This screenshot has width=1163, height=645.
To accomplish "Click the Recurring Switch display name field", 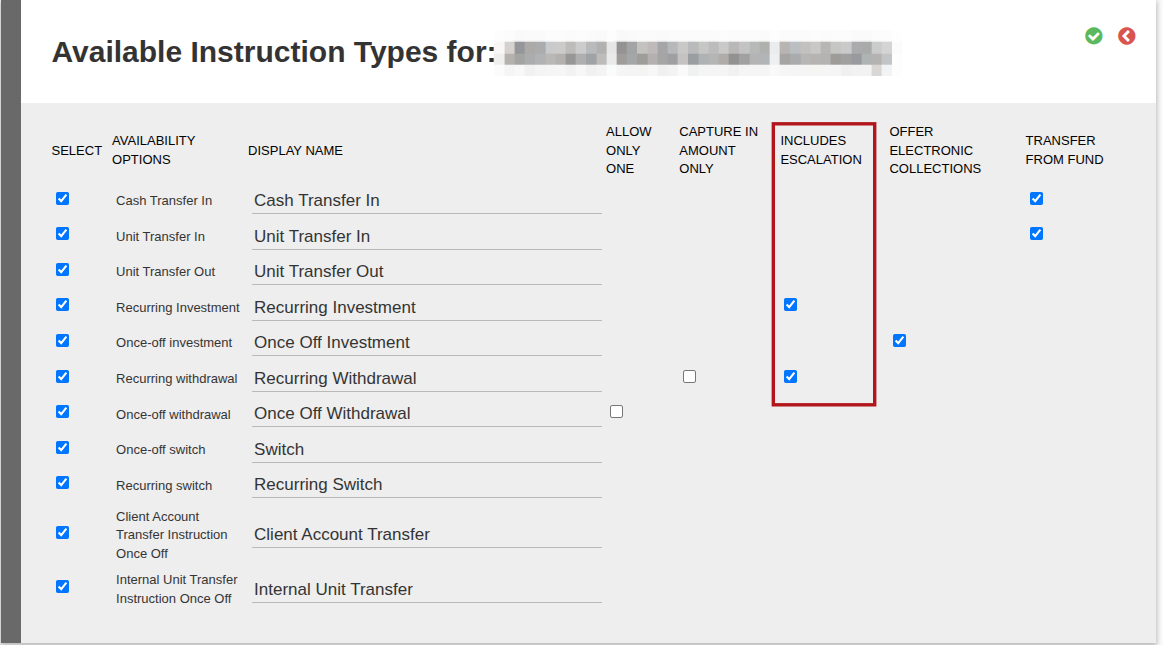I will (426, 485).
